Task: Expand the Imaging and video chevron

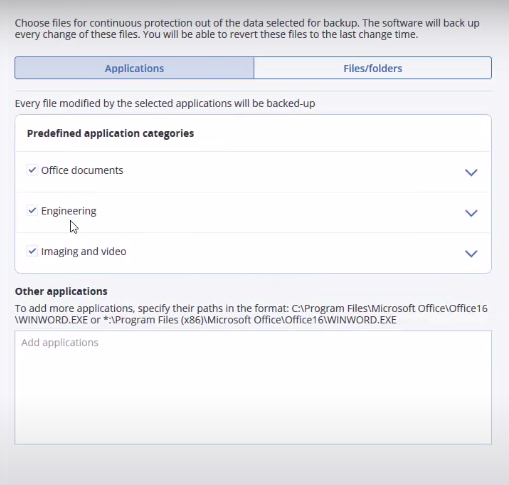Action: click(471, 253)
